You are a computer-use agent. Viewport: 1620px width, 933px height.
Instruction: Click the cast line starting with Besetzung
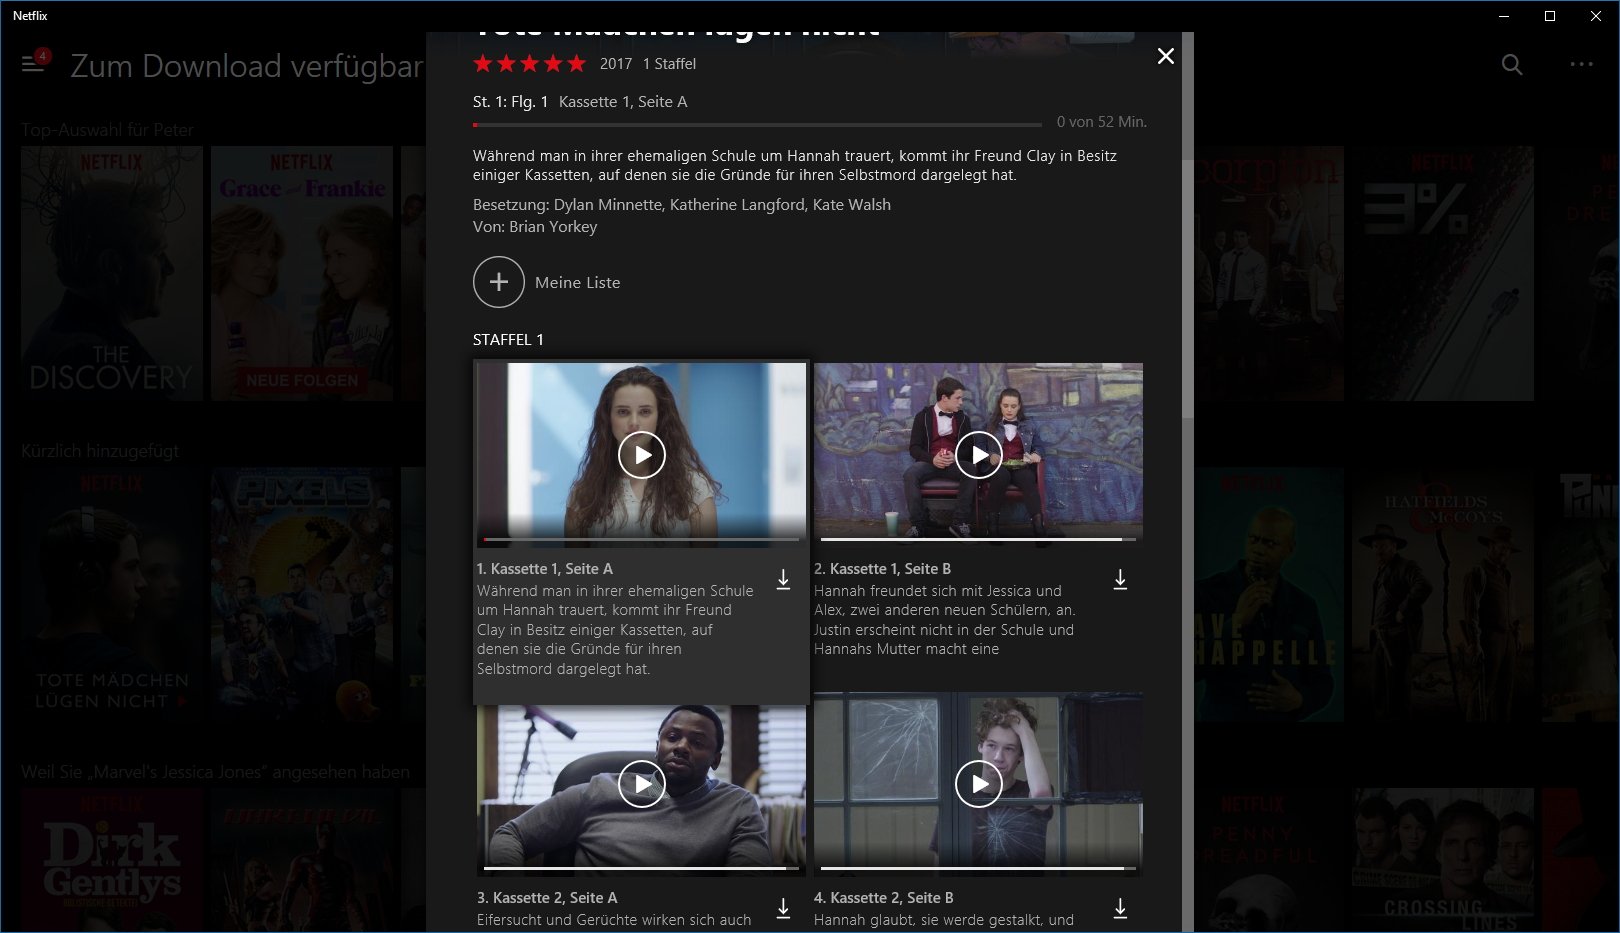pos(682,205)
